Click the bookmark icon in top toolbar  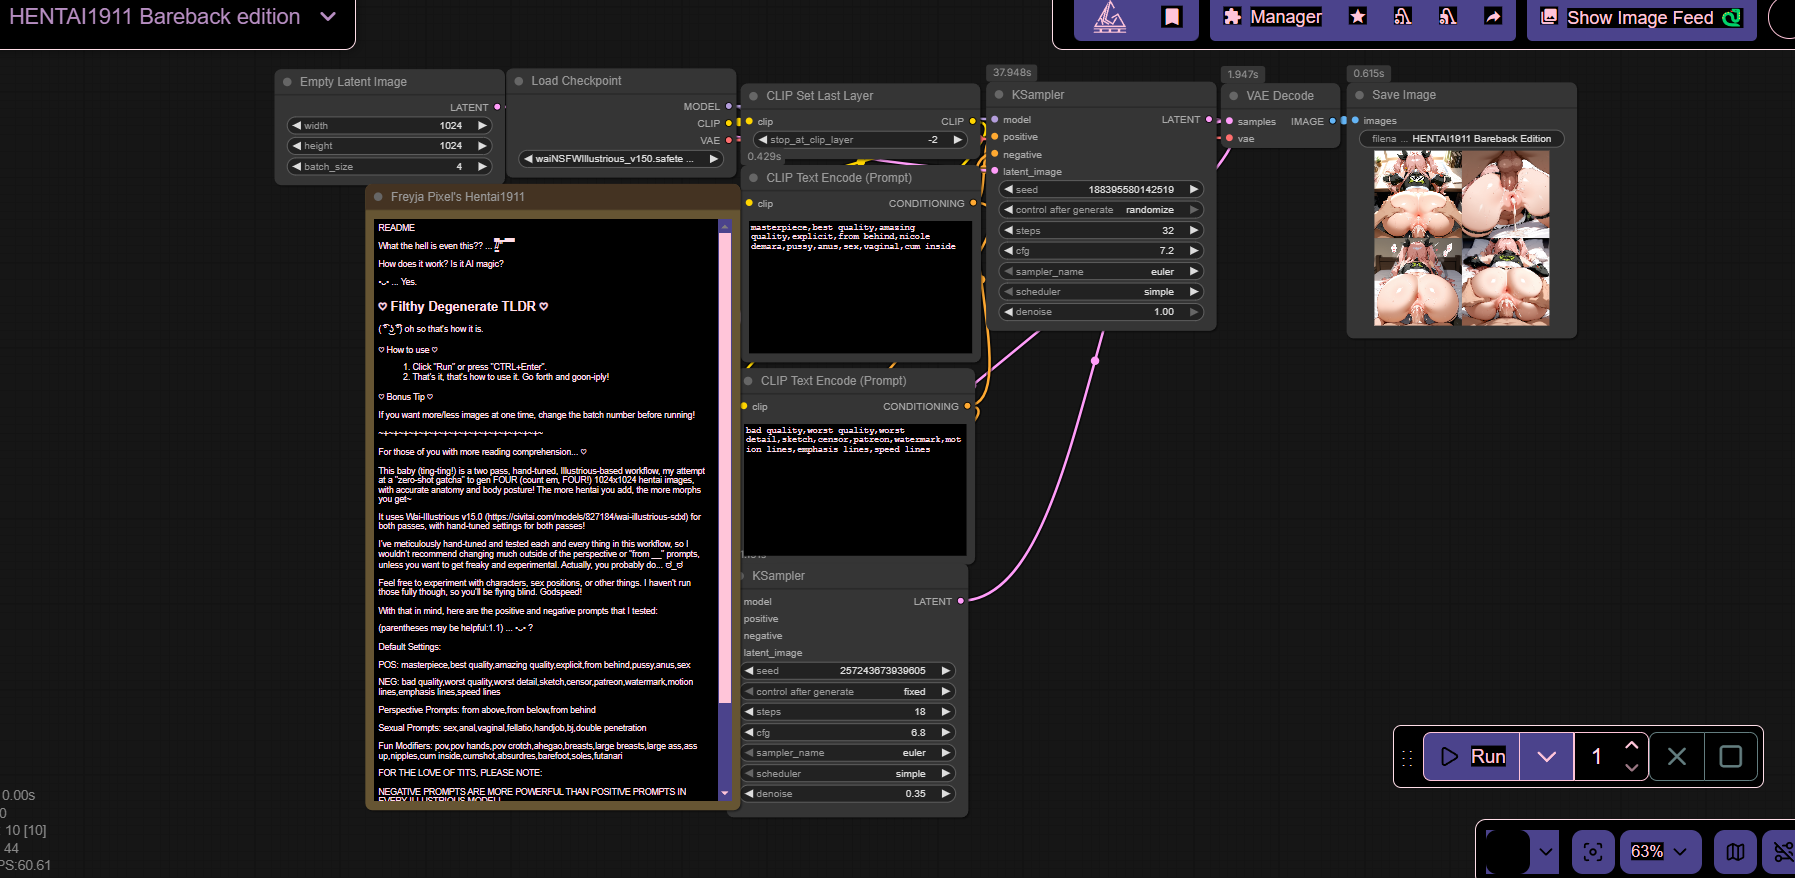coord(1171,17)
